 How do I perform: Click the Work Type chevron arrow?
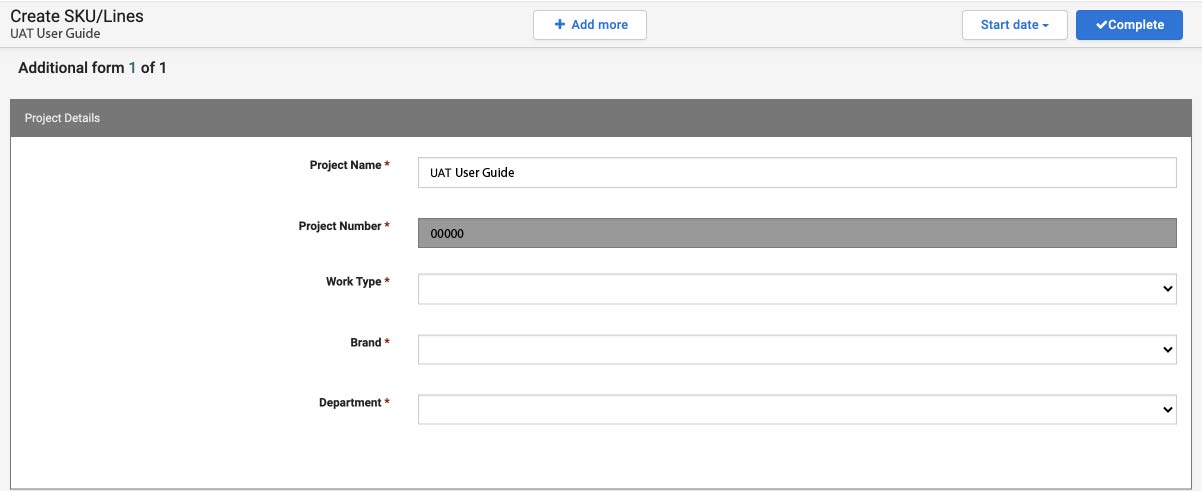(x=1168, y=289)
